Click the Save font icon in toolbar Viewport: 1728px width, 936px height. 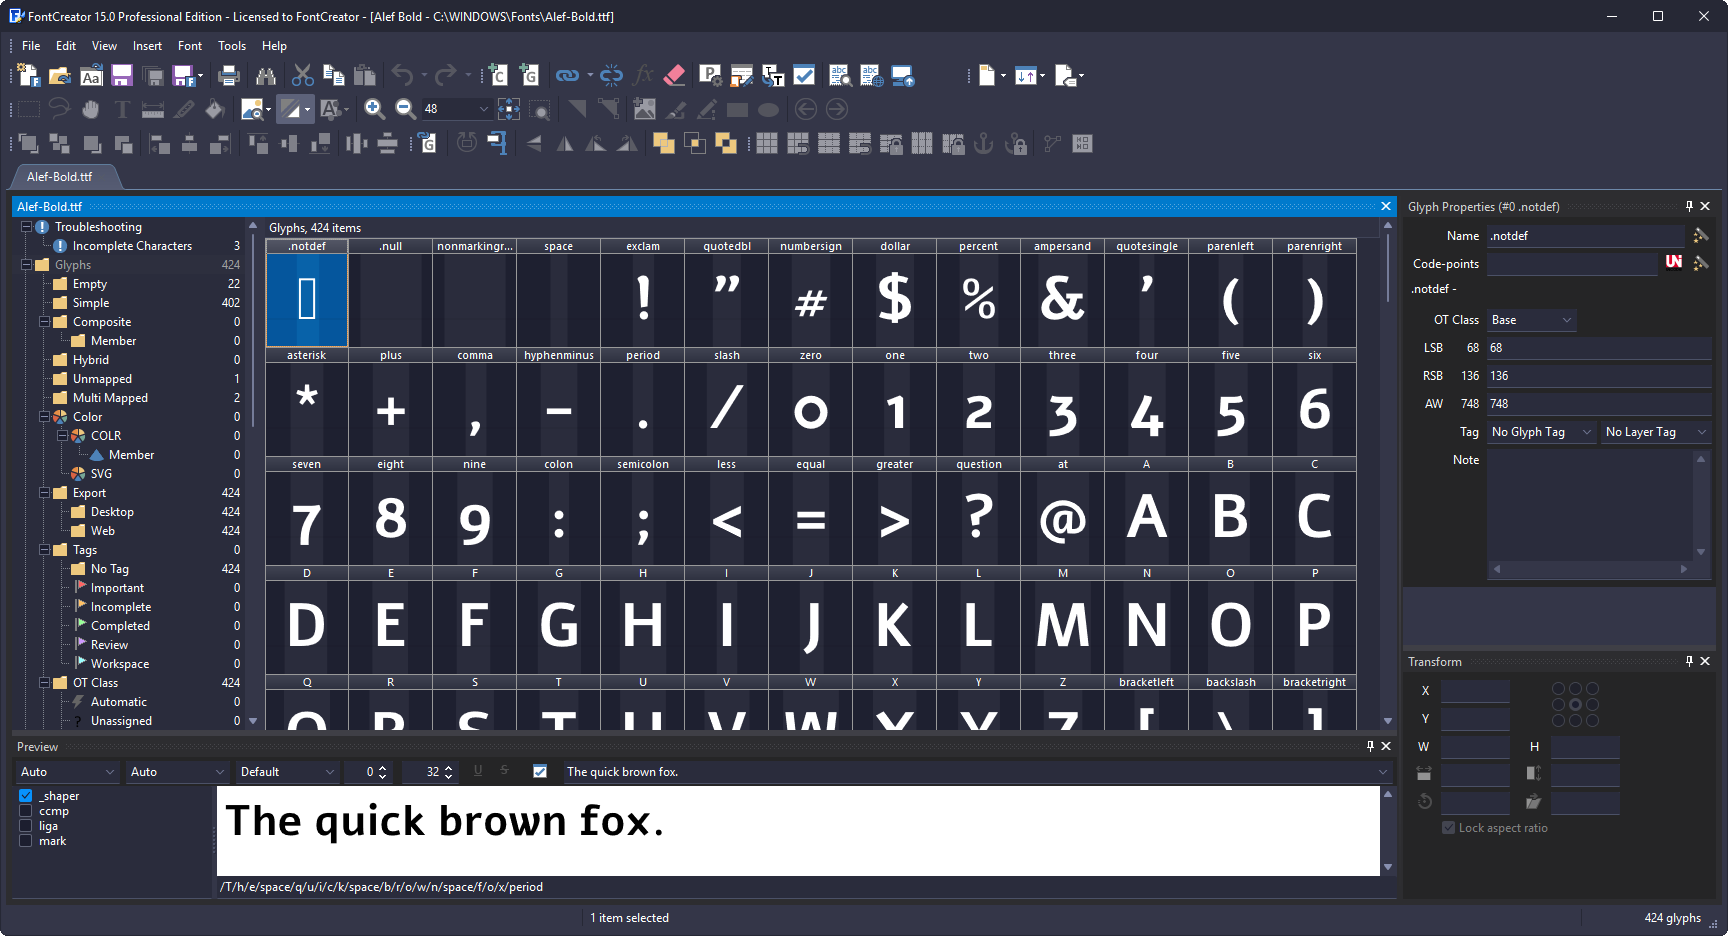(122, 76)
